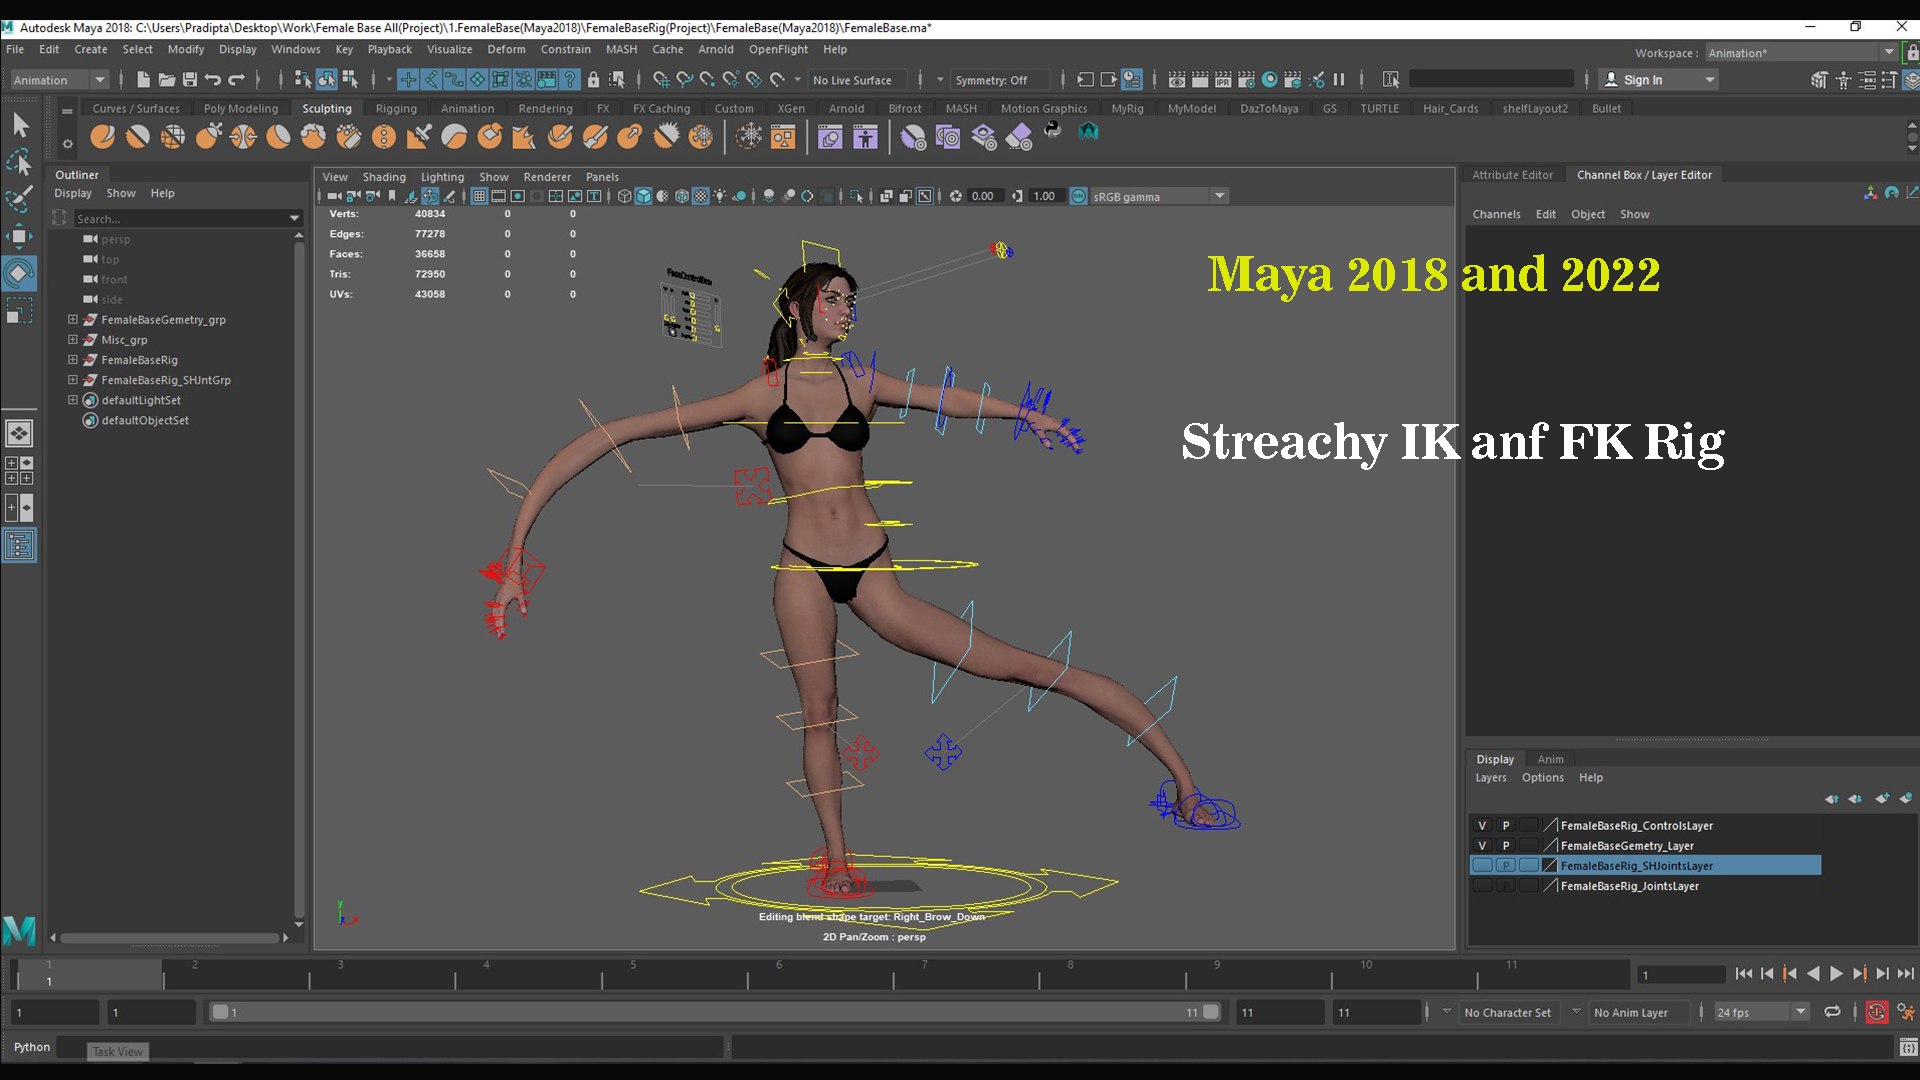Choose the Move tool in toolbox
The image size is (1920, 1080).
point(20,236)
